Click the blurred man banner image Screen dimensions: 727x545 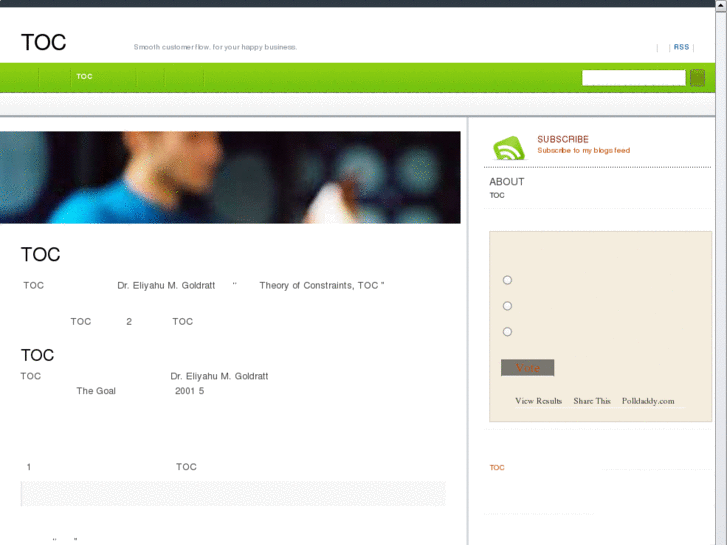[230, 177]
